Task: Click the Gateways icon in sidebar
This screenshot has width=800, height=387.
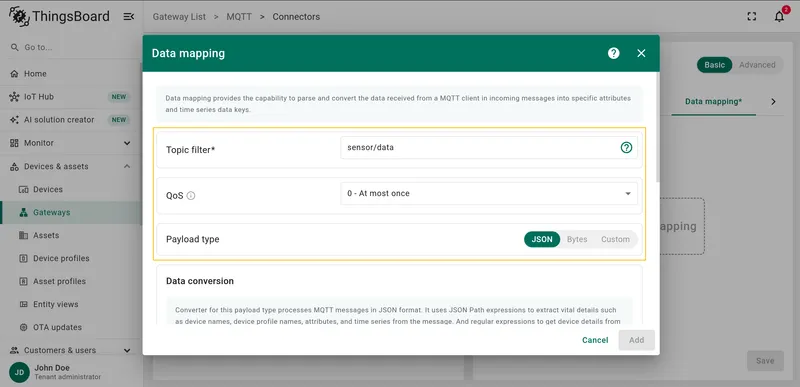Action: pyautogui.click(x=23, y=212)
